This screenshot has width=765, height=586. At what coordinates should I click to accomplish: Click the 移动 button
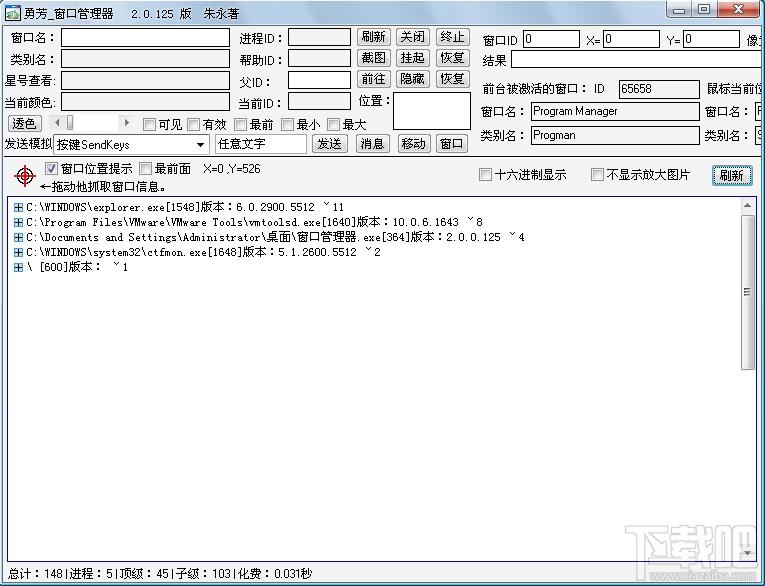(x=414, y=144)
